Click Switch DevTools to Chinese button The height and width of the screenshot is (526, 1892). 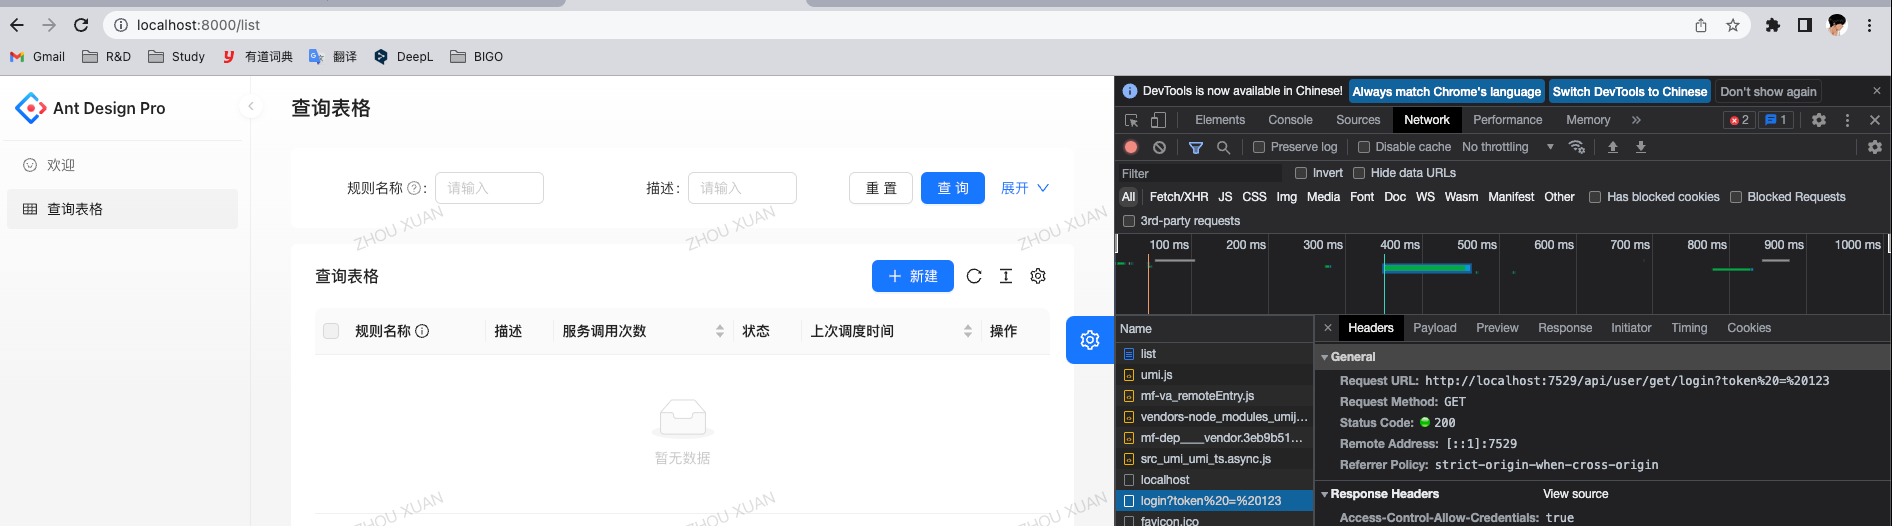(1630, 91)
